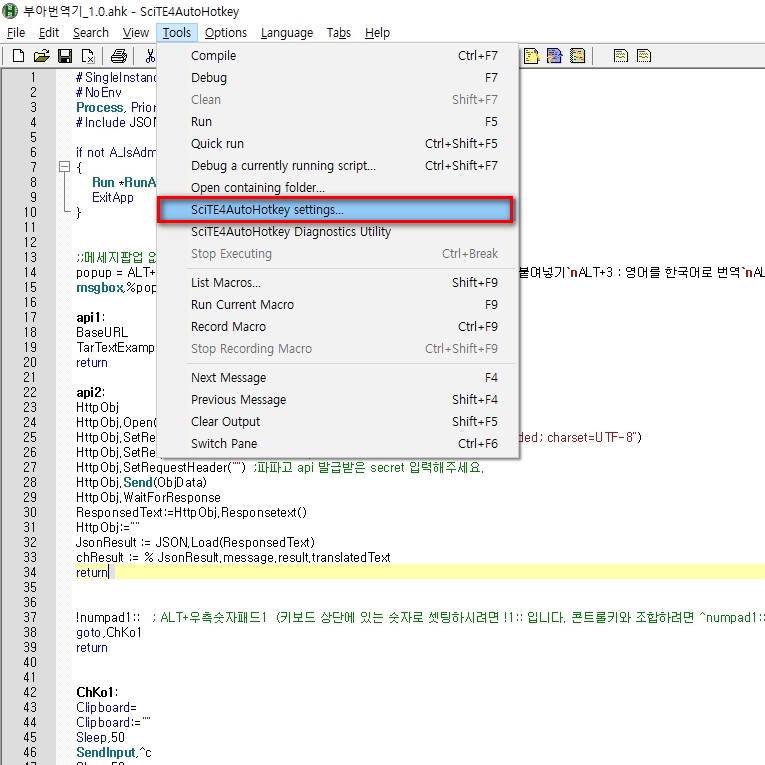Open the Language menu
The height and width of the screenshot is (765, 765).
click(287, 33)
